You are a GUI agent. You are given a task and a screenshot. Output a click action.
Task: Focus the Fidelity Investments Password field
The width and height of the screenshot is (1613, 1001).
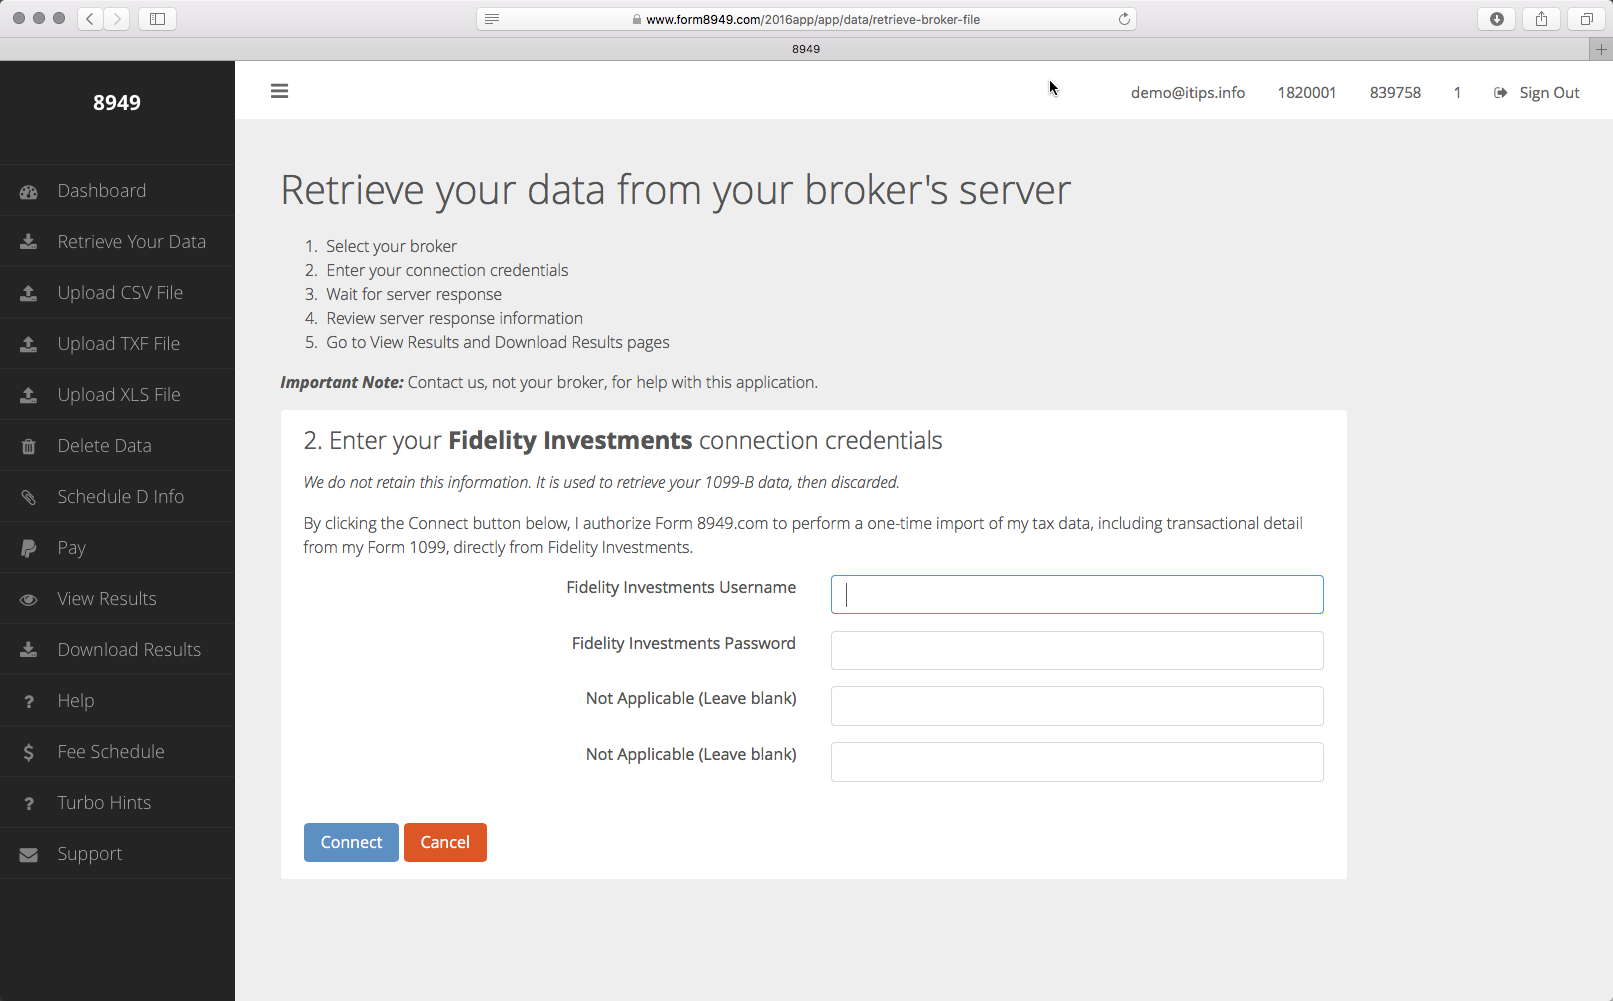pyautogui.click(x=1077, y=650)
